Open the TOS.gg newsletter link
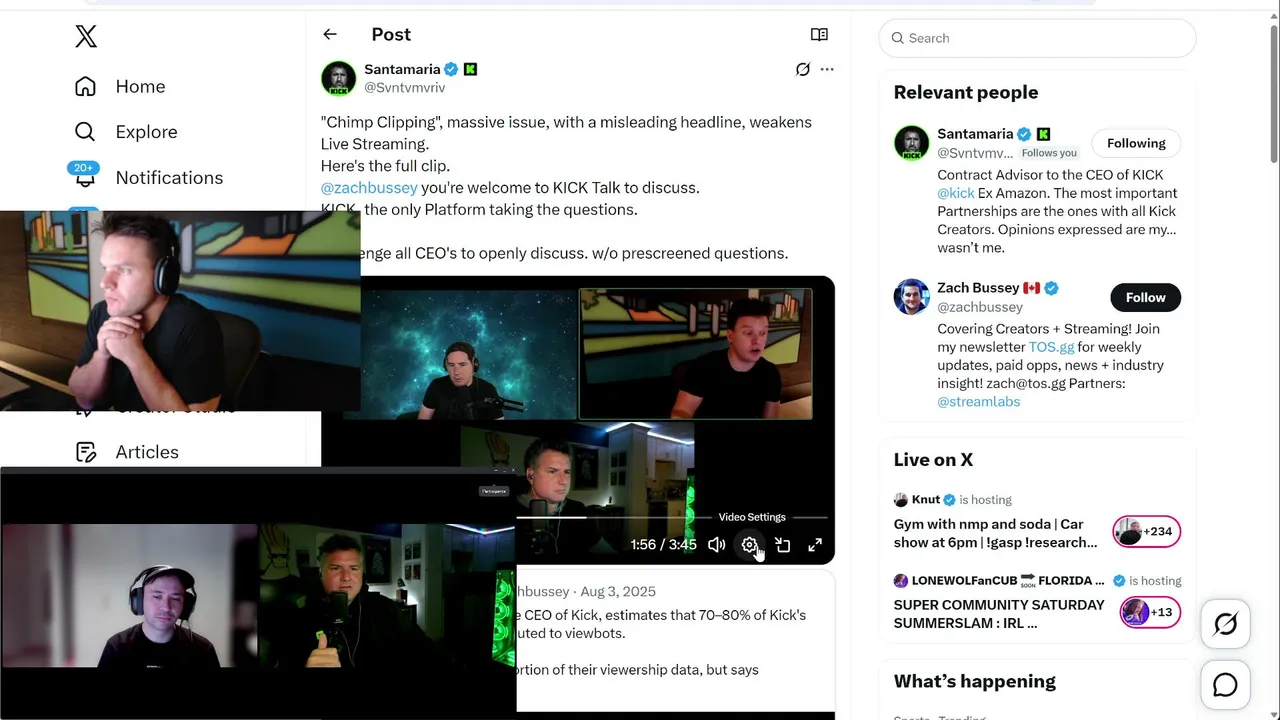 click(1052, 347)
